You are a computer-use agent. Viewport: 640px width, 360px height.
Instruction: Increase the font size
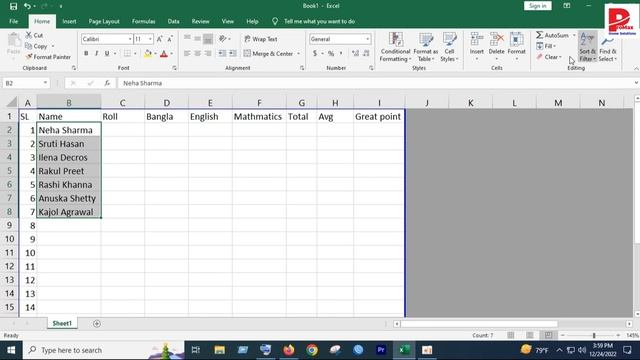click(160, 39)
